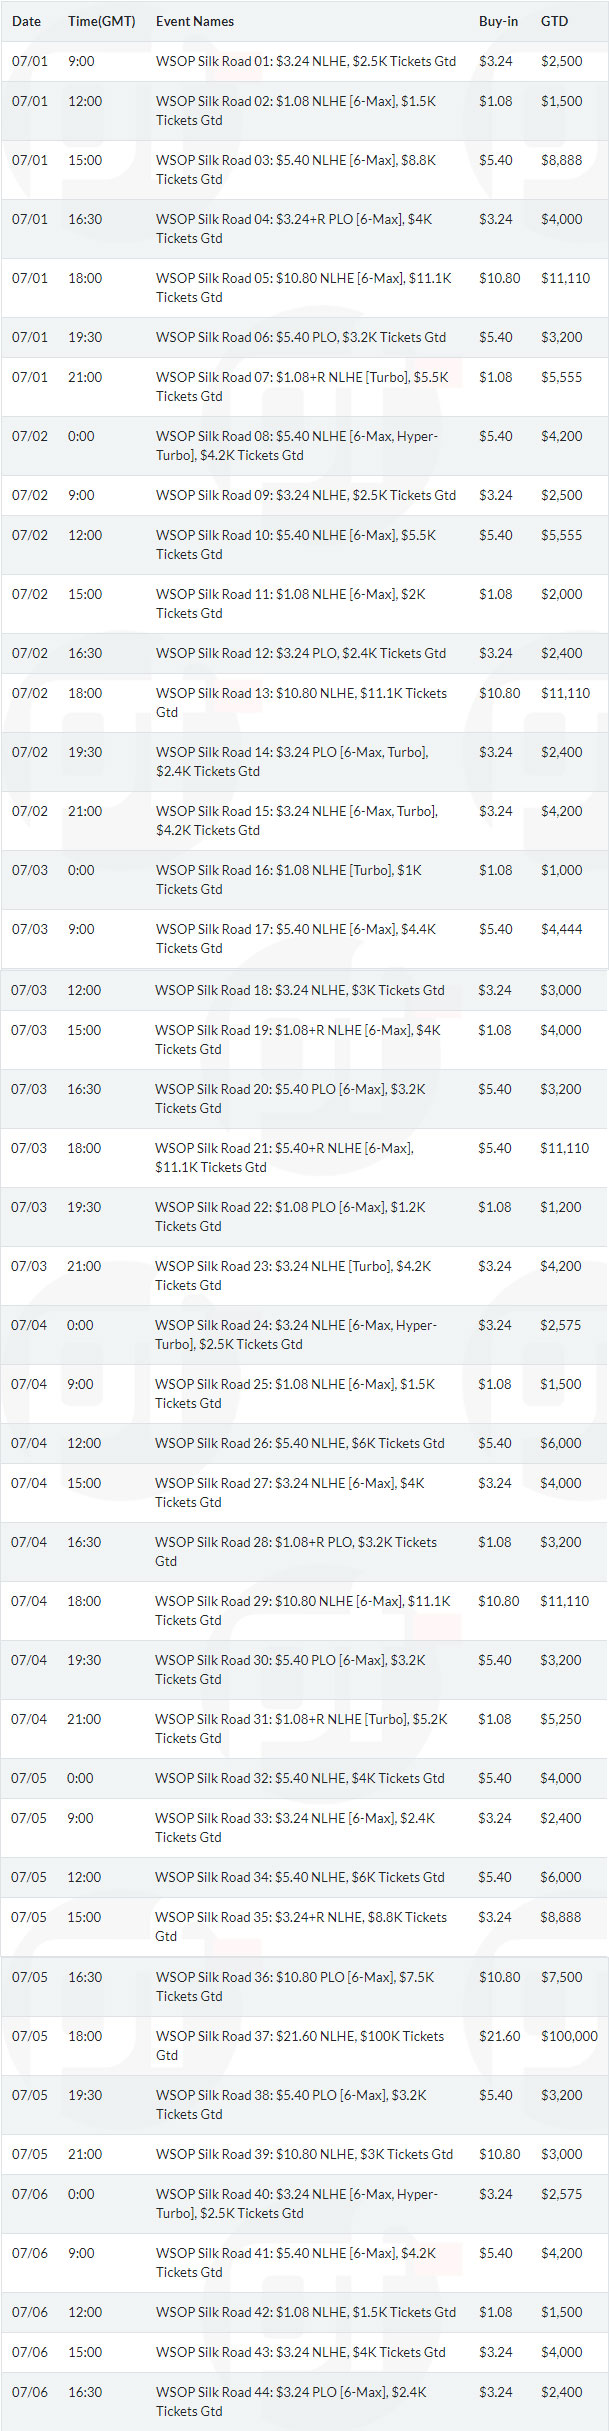Select WSOP Silk Road 21 event row
Viewport: 609px width, 2431px height.
(x=304, y=1158)
